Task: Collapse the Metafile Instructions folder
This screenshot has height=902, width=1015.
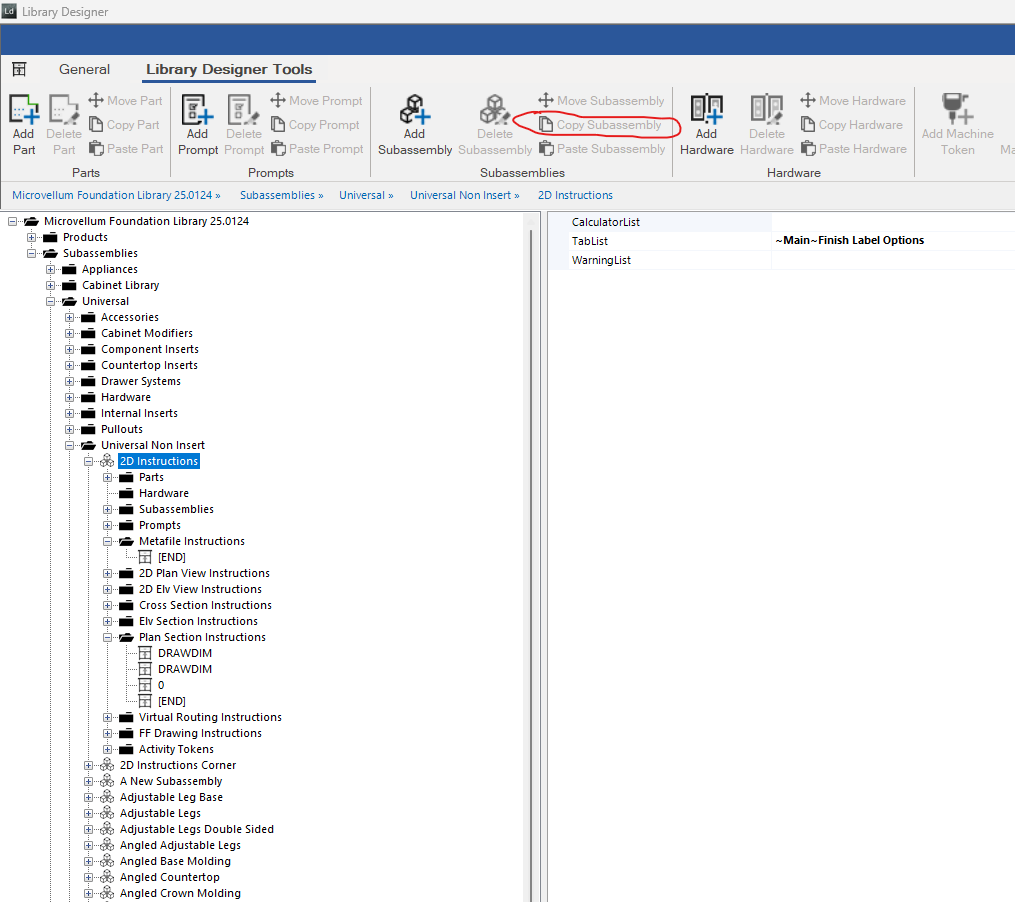Action: (x=107, y=541)
